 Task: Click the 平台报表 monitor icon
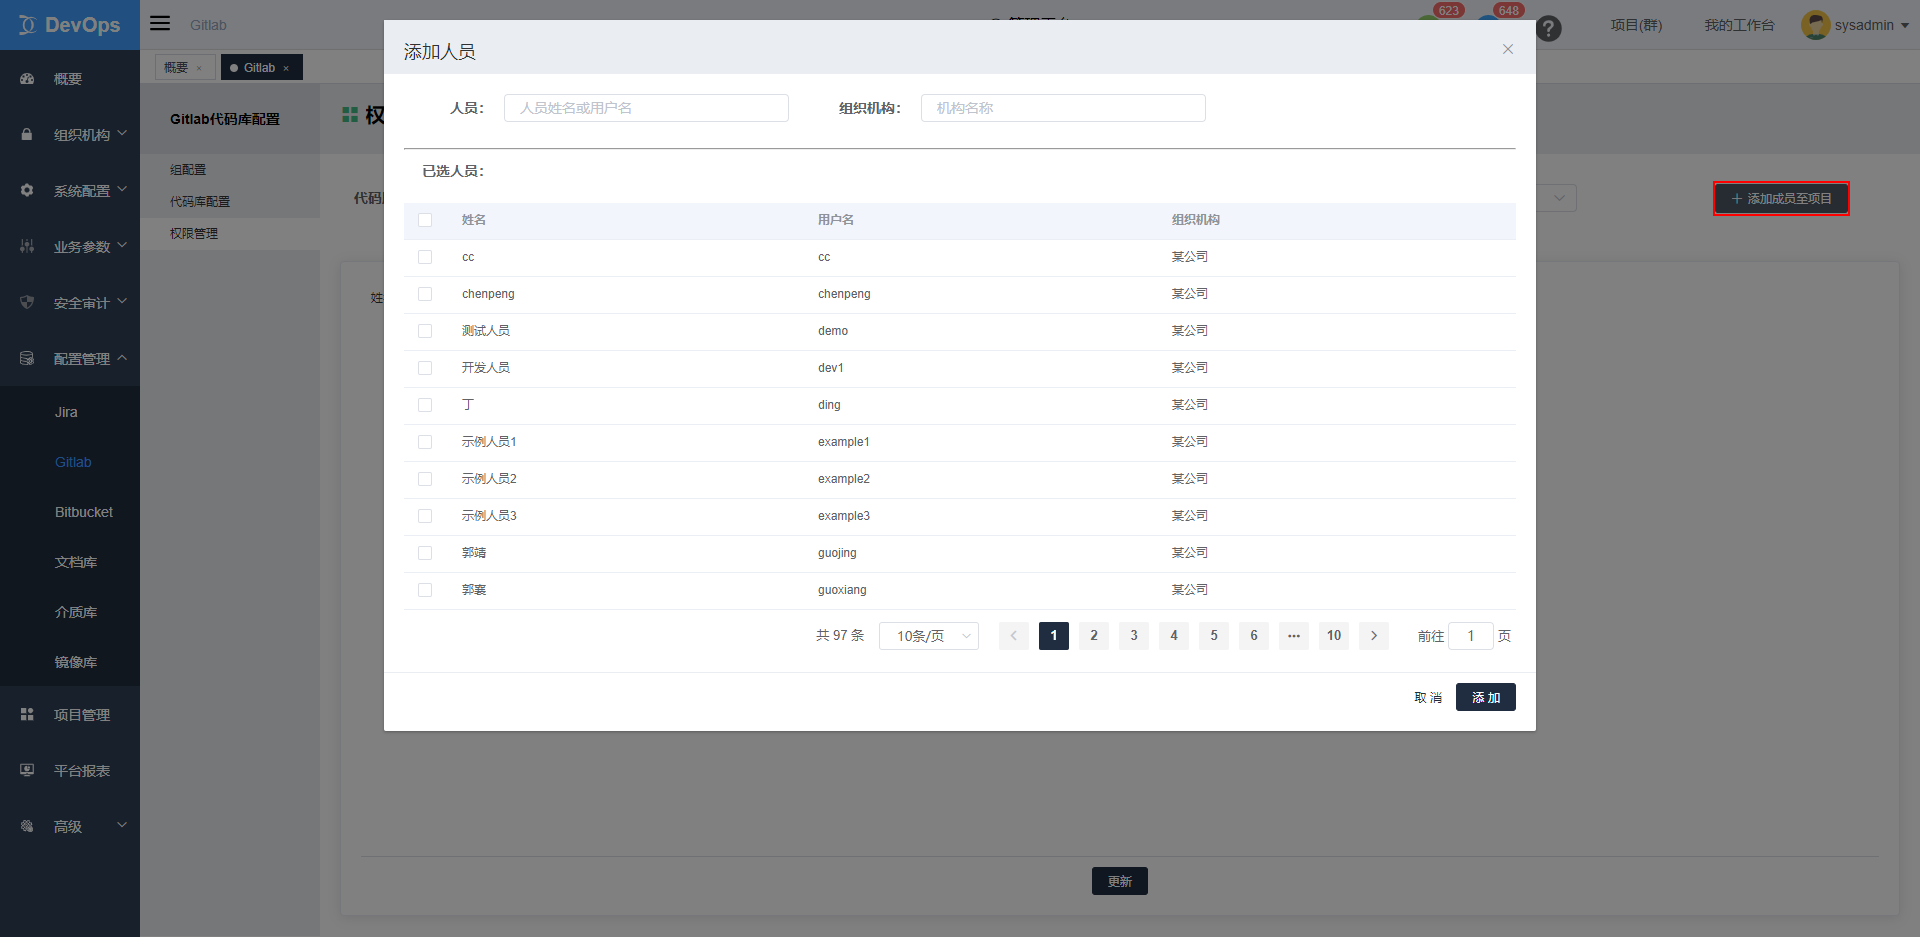[27, 770]
